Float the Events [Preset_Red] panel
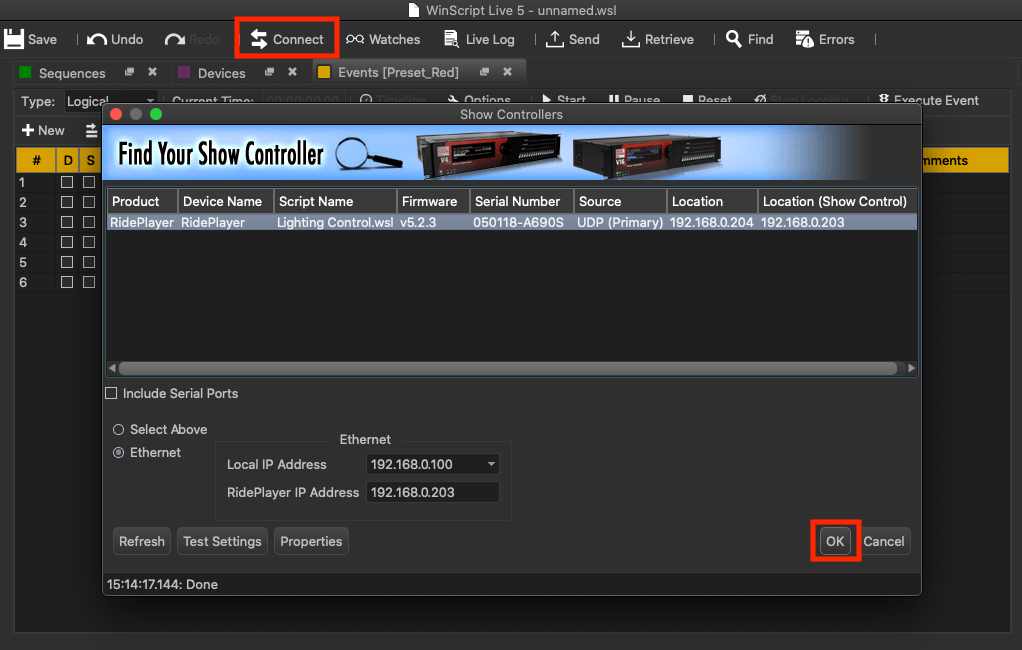This screenshot has width=1022, height=650. 484,72
